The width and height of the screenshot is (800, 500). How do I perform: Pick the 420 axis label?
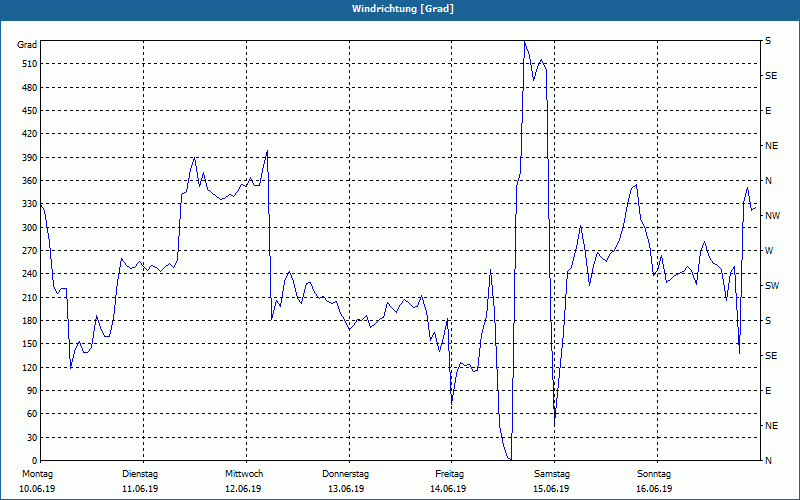pyautogui.click(x=30, y=134)
